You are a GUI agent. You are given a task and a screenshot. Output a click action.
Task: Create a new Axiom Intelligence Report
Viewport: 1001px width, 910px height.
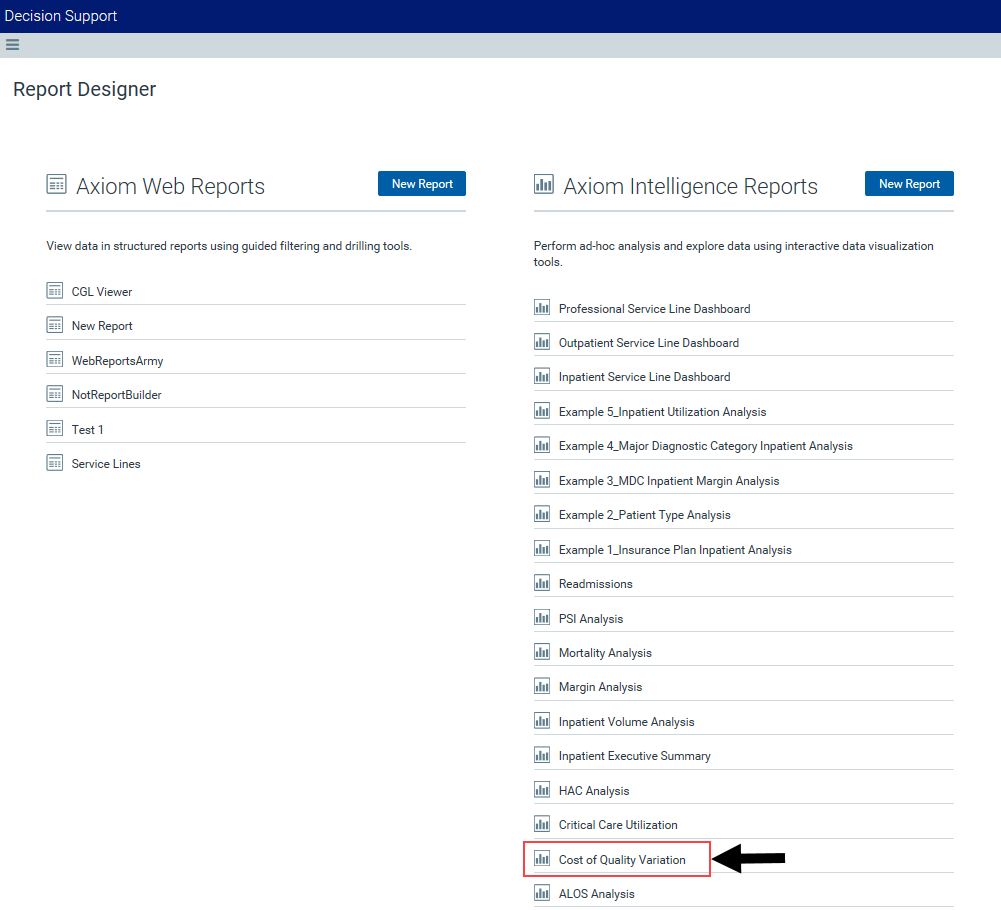pyautogui.click(x=909, y=184)
